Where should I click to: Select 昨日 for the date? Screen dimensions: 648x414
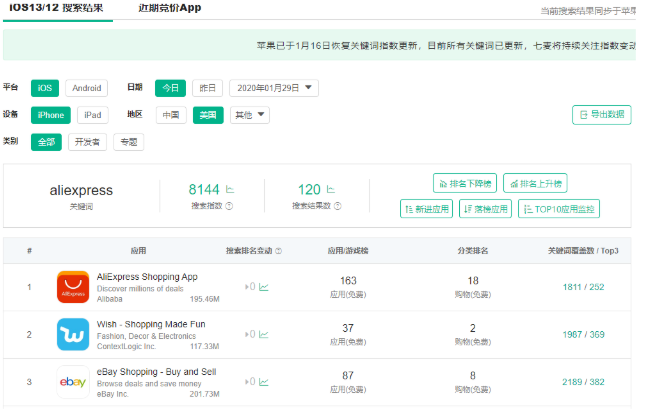click(x=206, y=88)
